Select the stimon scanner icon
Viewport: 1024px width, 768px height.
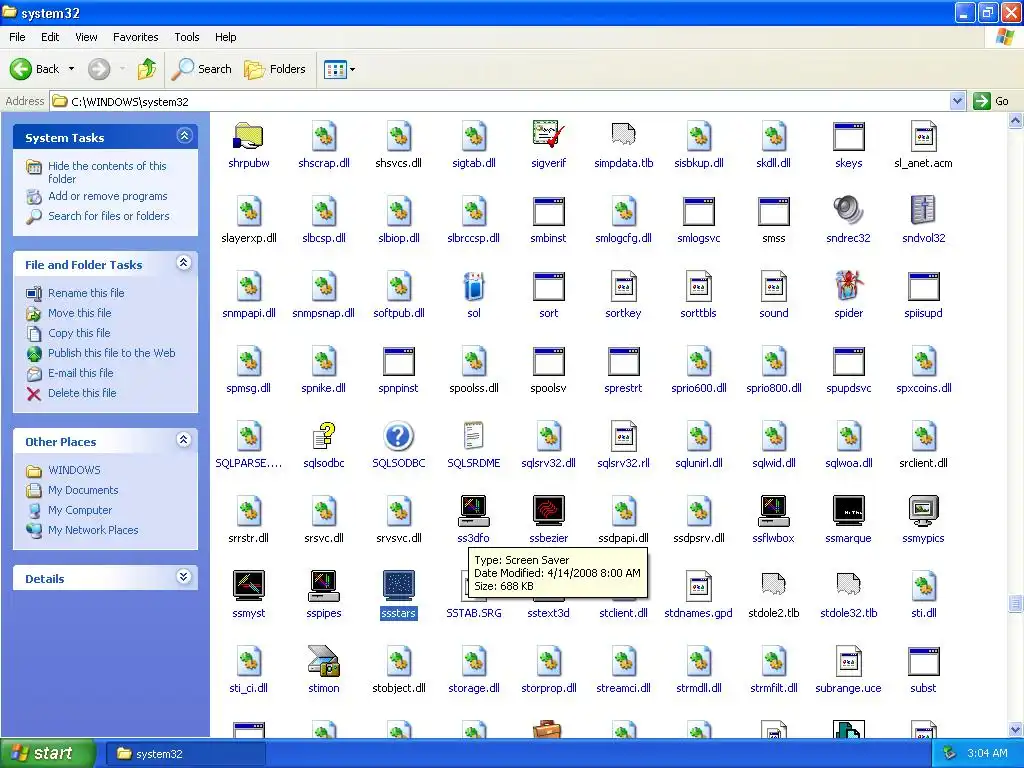pos(324,662)
